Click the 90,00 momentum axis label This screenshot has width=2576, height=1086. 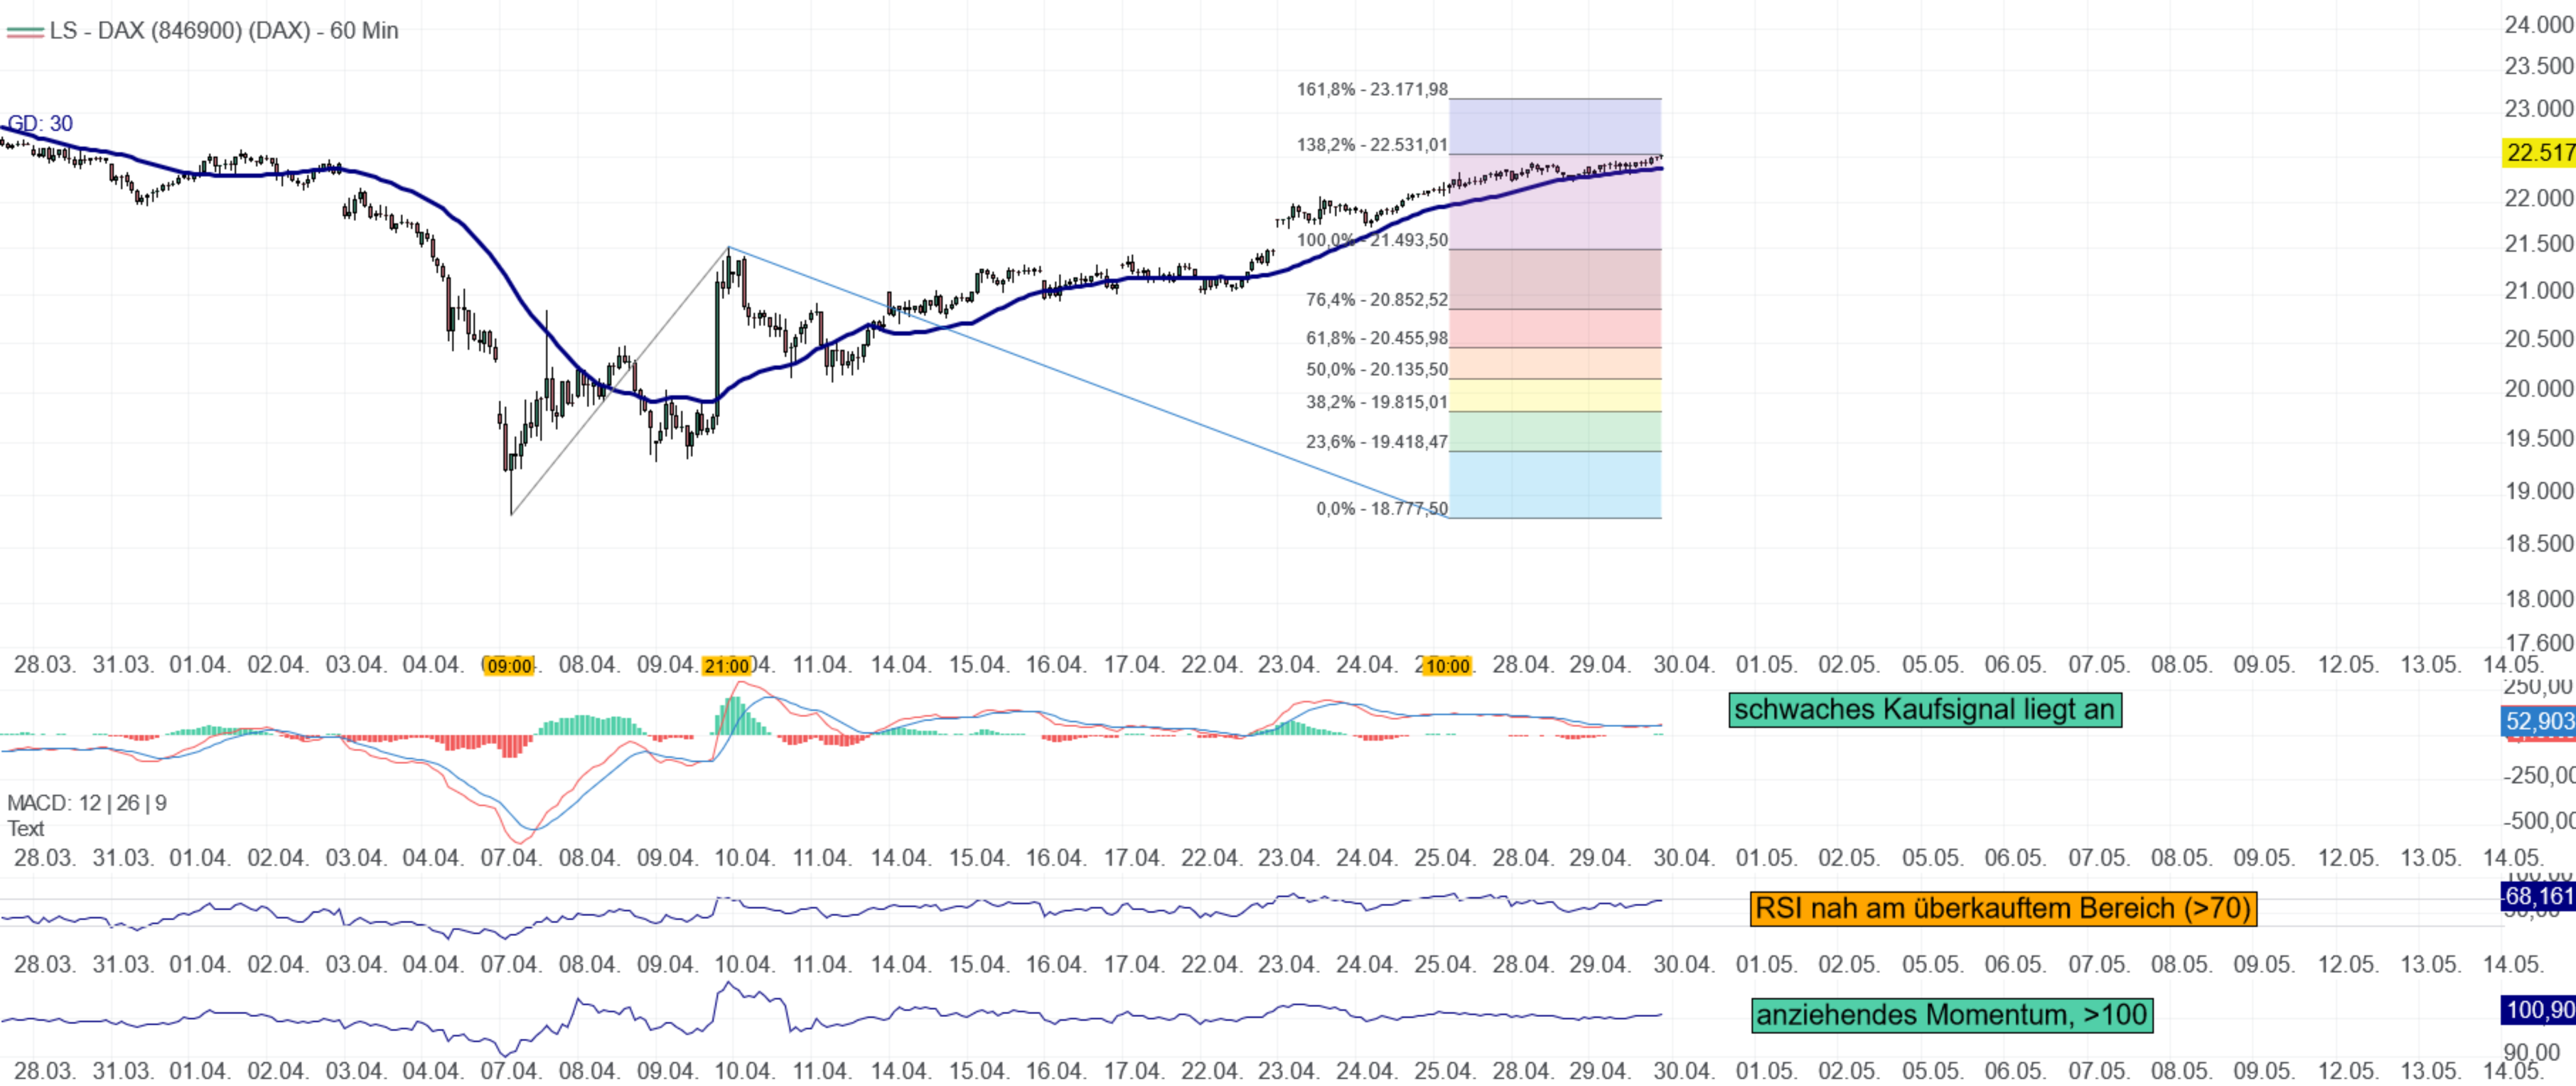coord(2533,1052)
